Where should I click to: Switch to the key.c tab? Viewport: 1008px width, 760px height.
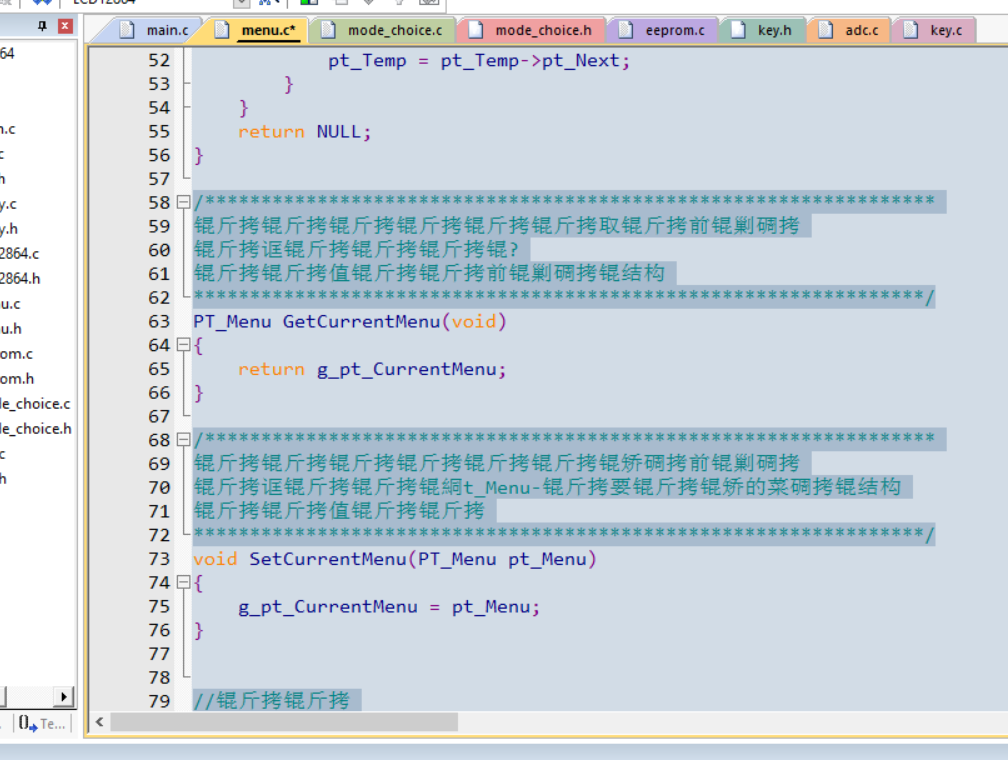933,30
